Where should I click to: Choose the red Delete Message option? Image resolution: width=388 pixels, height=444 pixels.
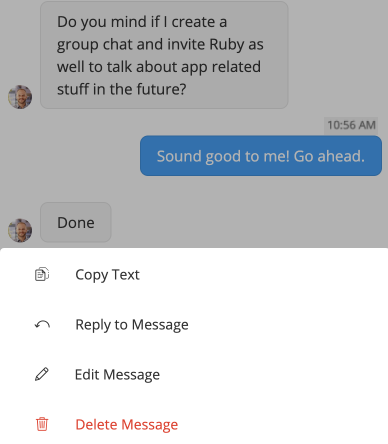click(194, 424)
